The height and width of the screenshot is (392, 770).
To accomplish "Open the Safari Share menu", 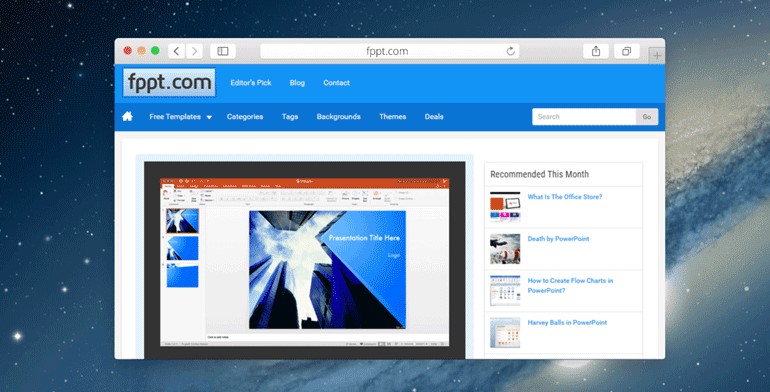I will point(596,51).
